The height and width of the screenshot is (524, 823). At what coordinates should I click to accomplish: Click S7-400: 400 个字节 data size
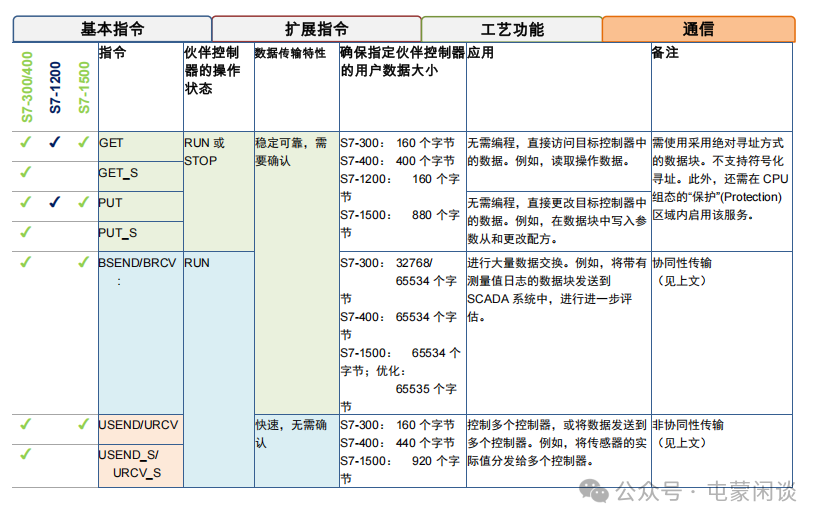pos(397,161)
